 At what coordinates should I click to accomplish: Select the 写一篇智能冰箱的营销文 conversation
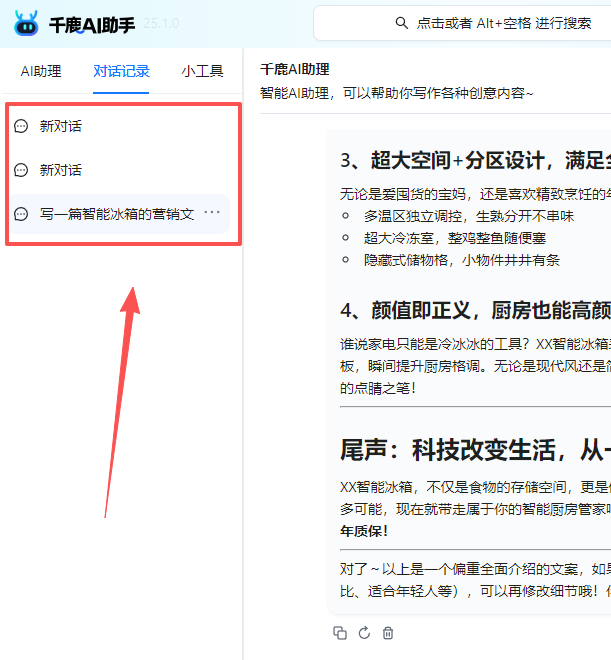pyautogui.click(x=116, y=214)
